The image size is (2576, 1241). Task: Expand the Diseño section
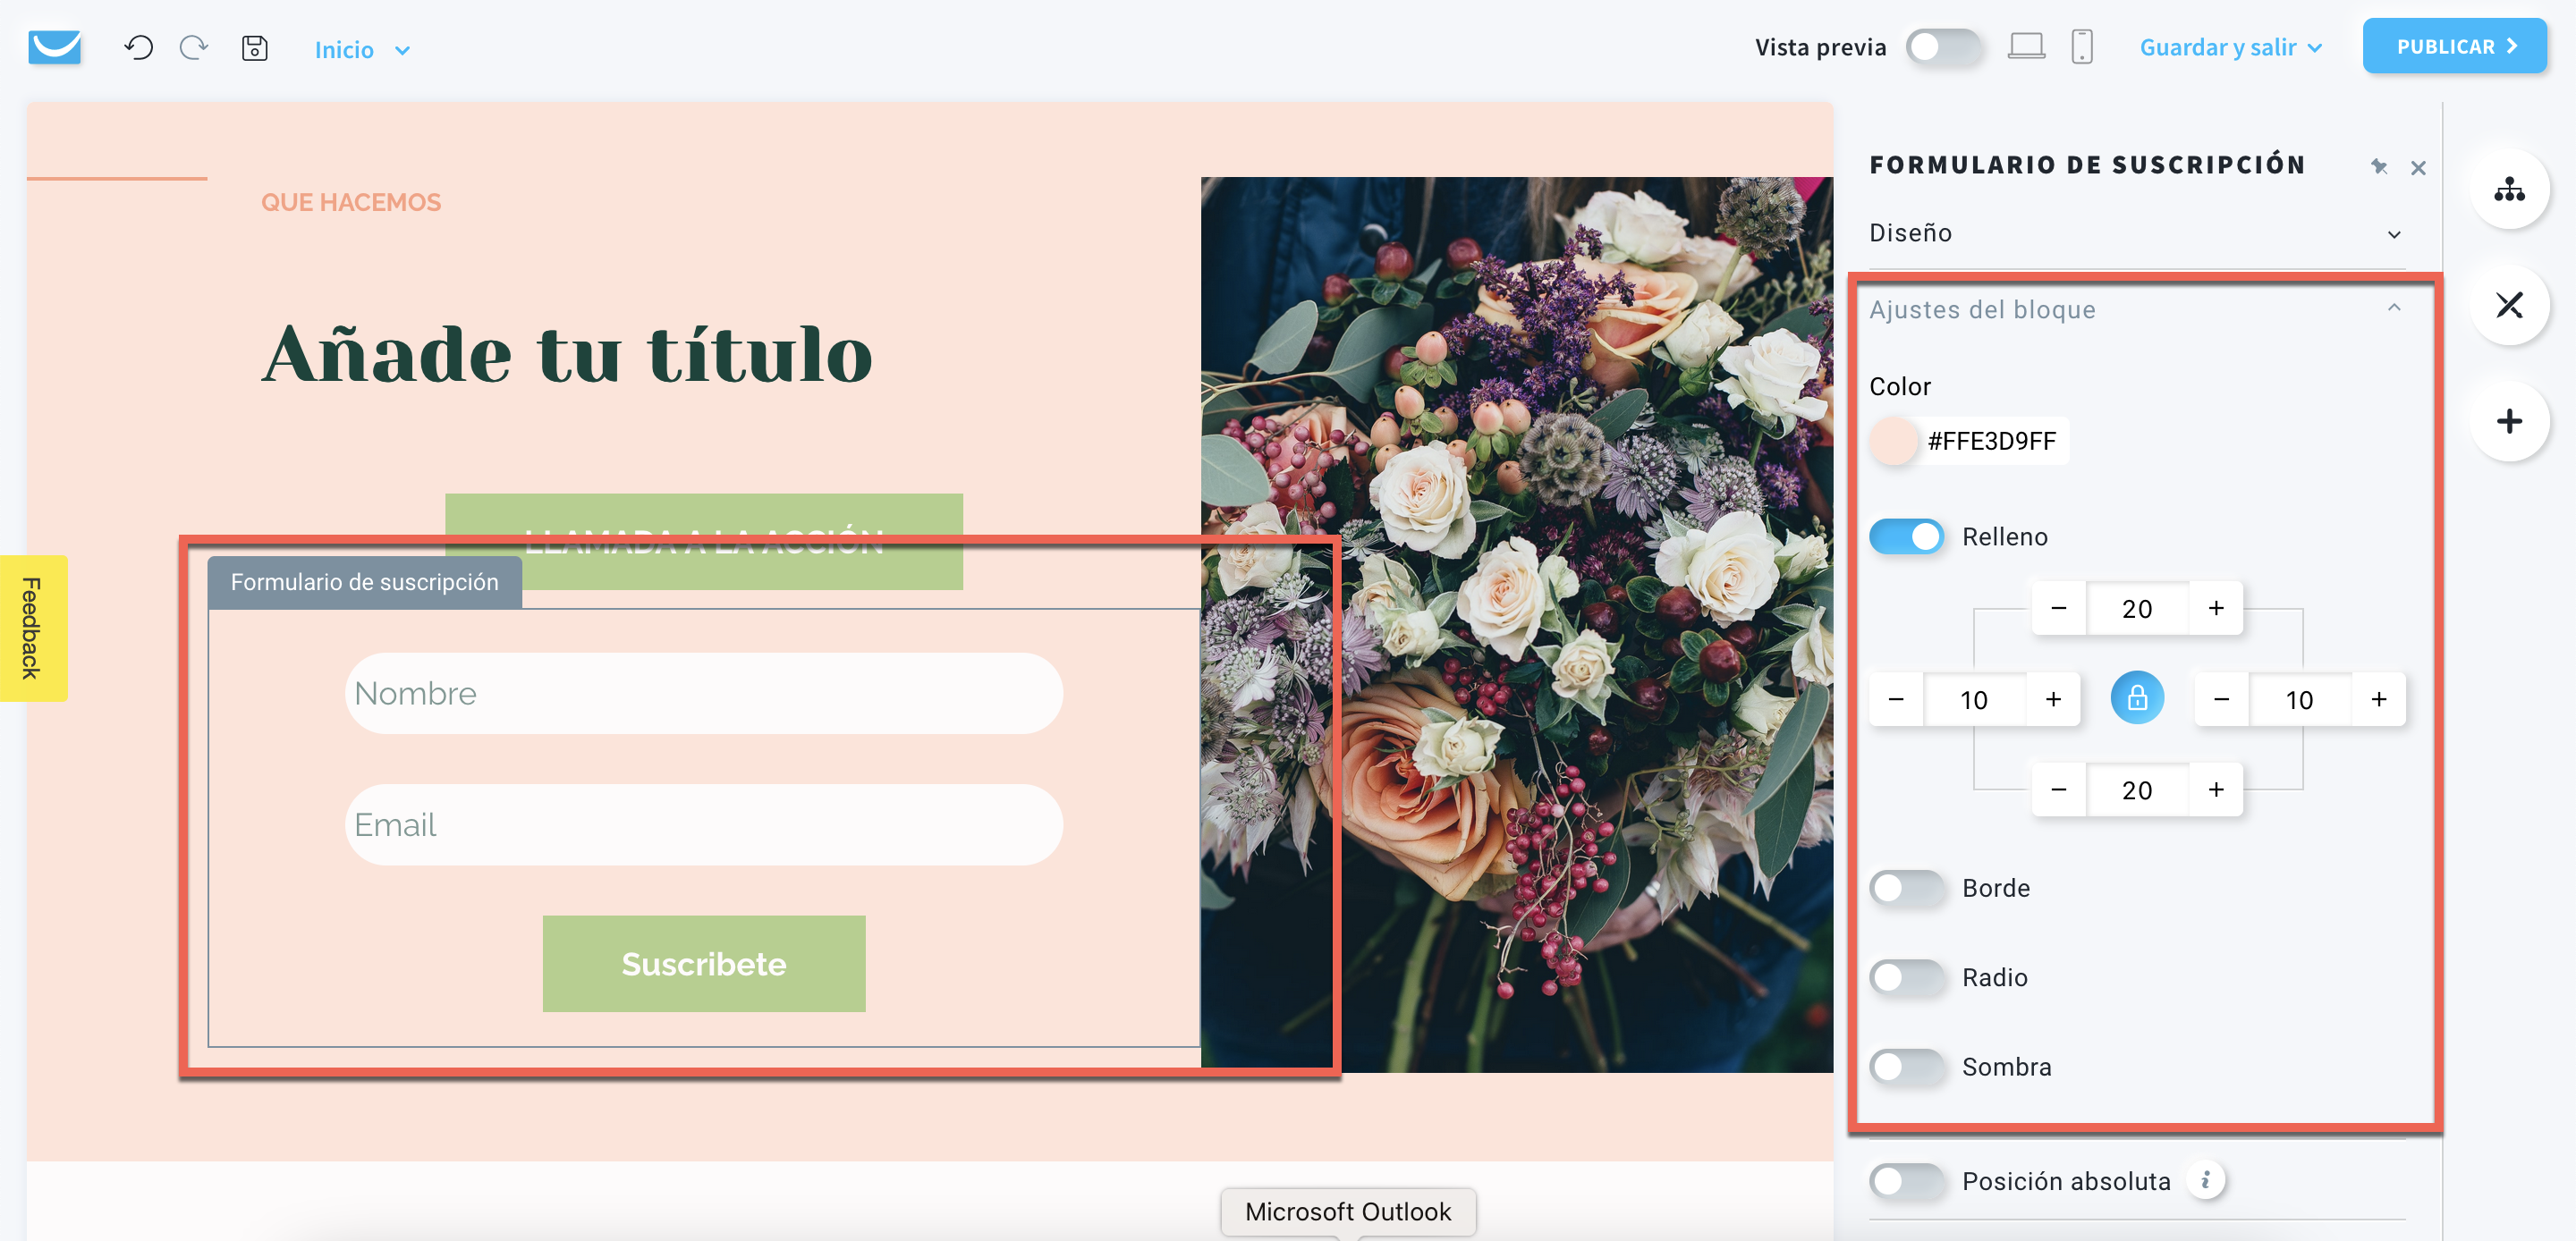click(x=2136, y=233)
